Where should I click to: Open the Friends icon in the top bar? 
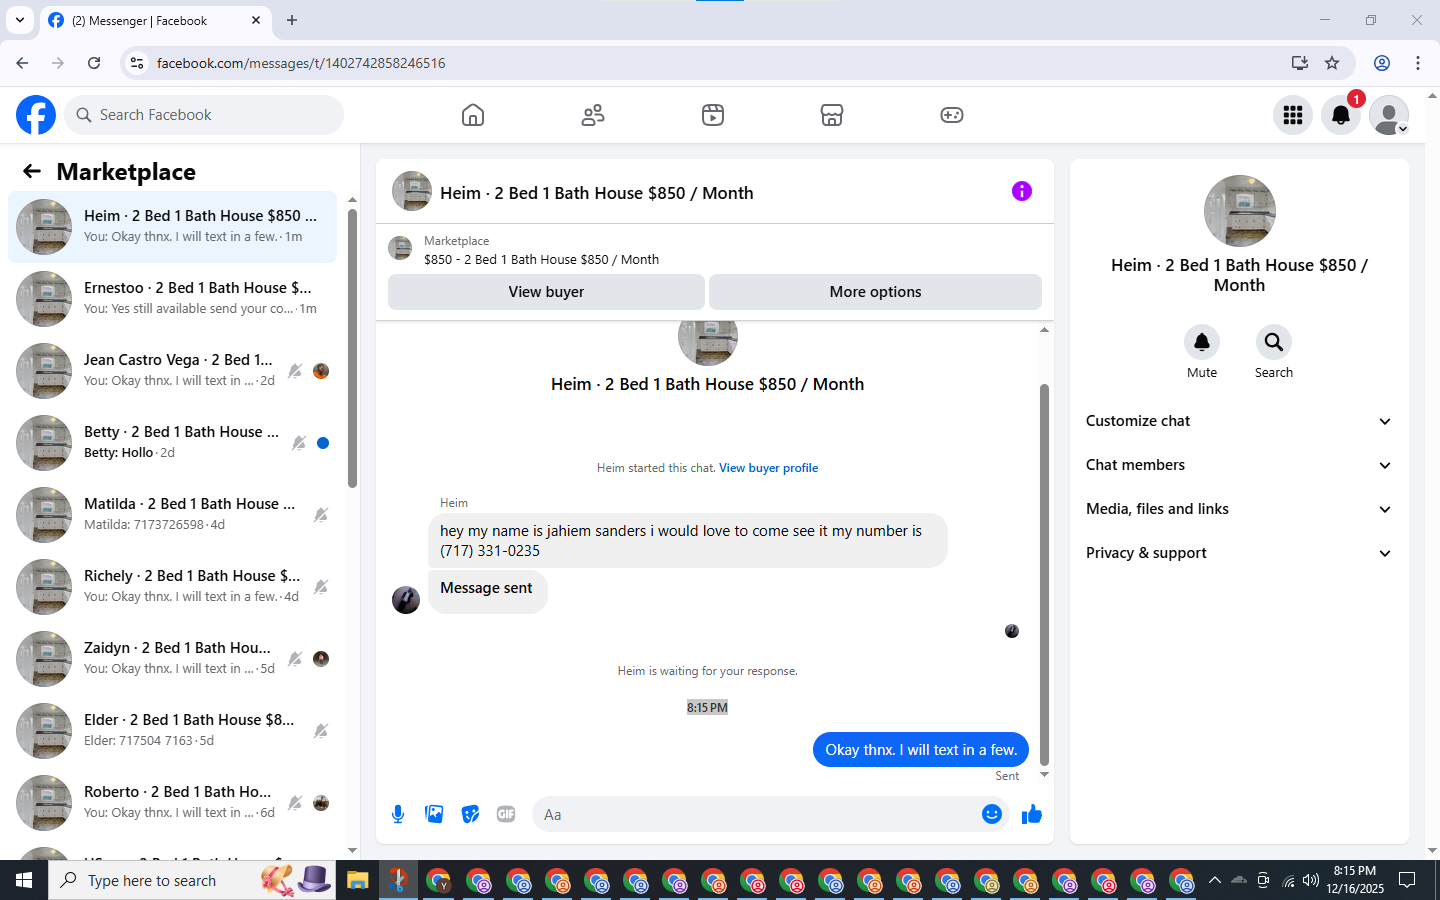pyautogui.click(x=593, y=115)
